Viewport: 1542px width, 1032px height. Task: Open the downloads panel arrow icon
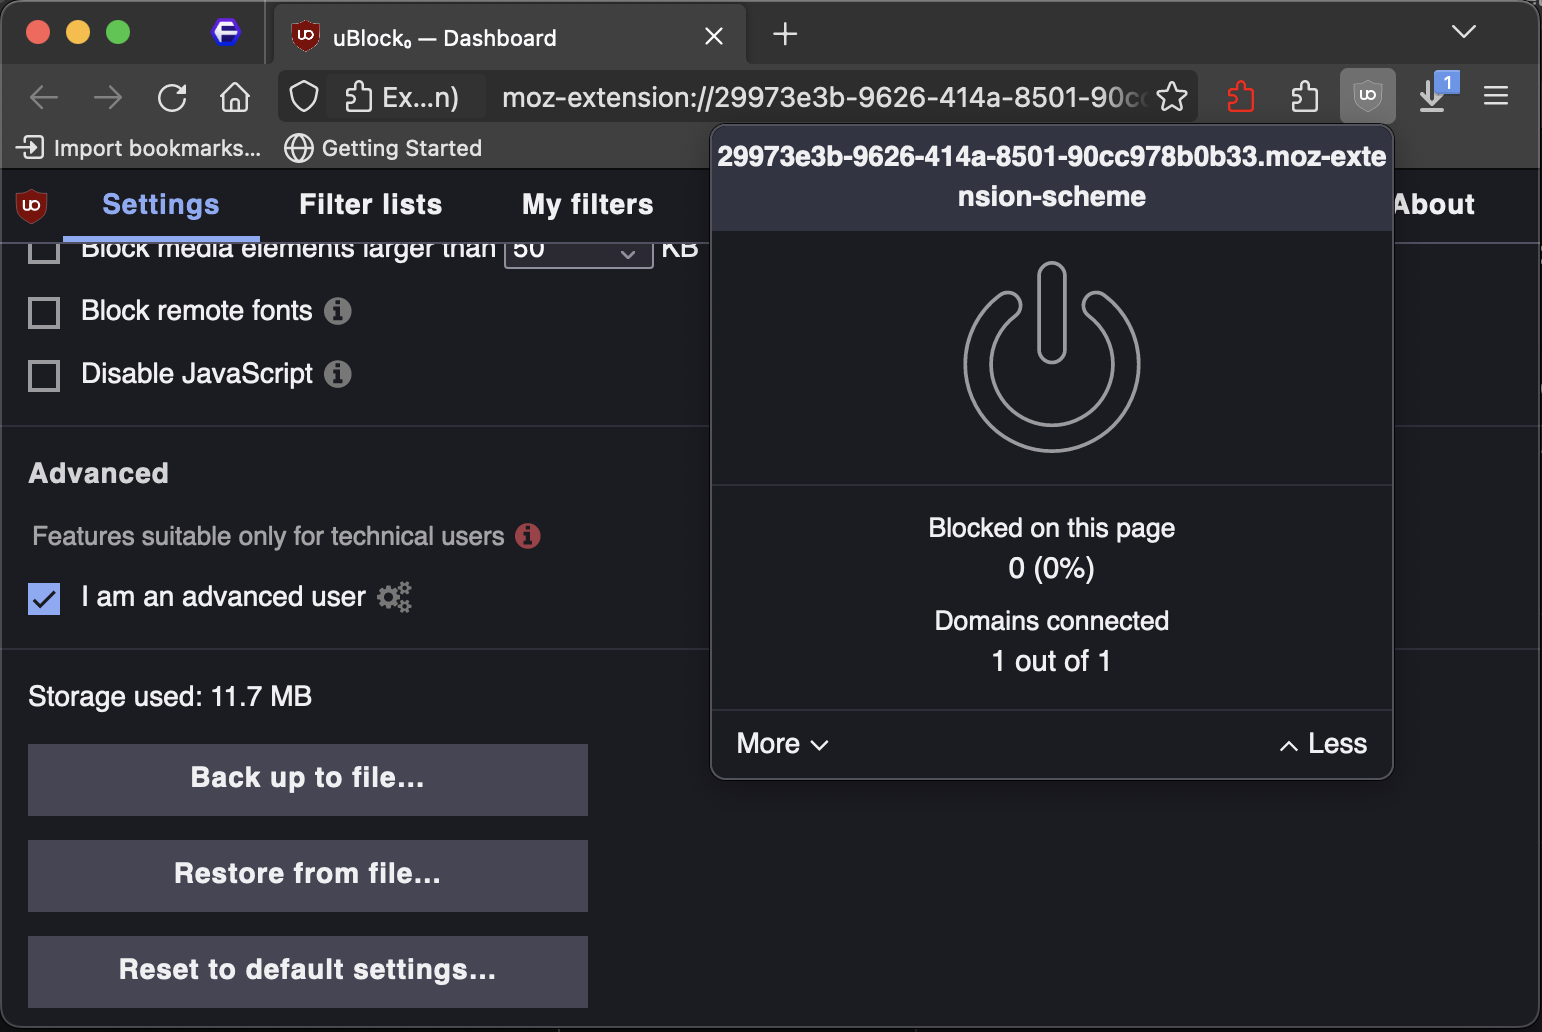pyautogui.click(x=1433, y=97)
